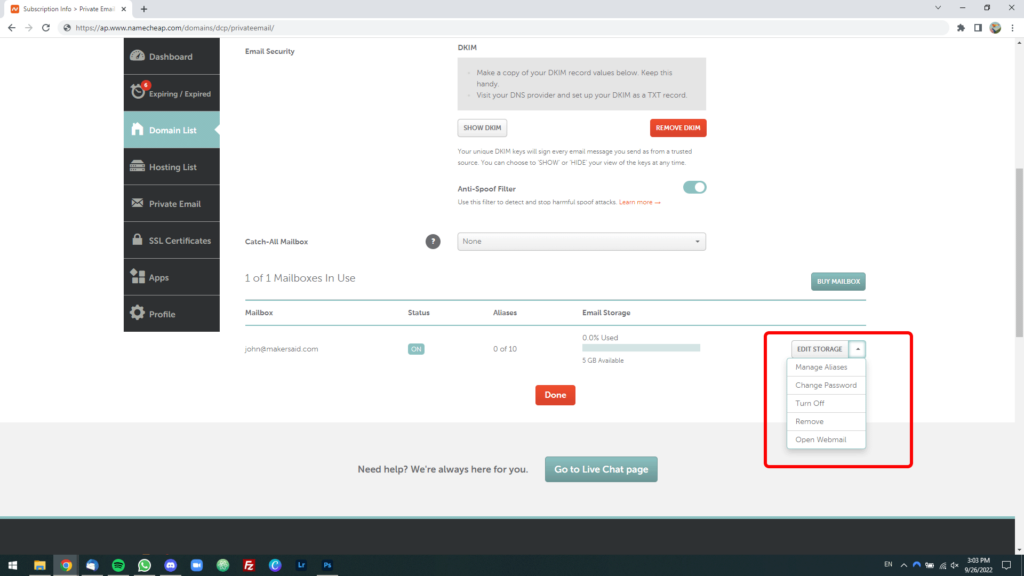Open the Anti-Spoof Learn more link
This screenshot has width=1024, height=576.
[x=639, y=202]
